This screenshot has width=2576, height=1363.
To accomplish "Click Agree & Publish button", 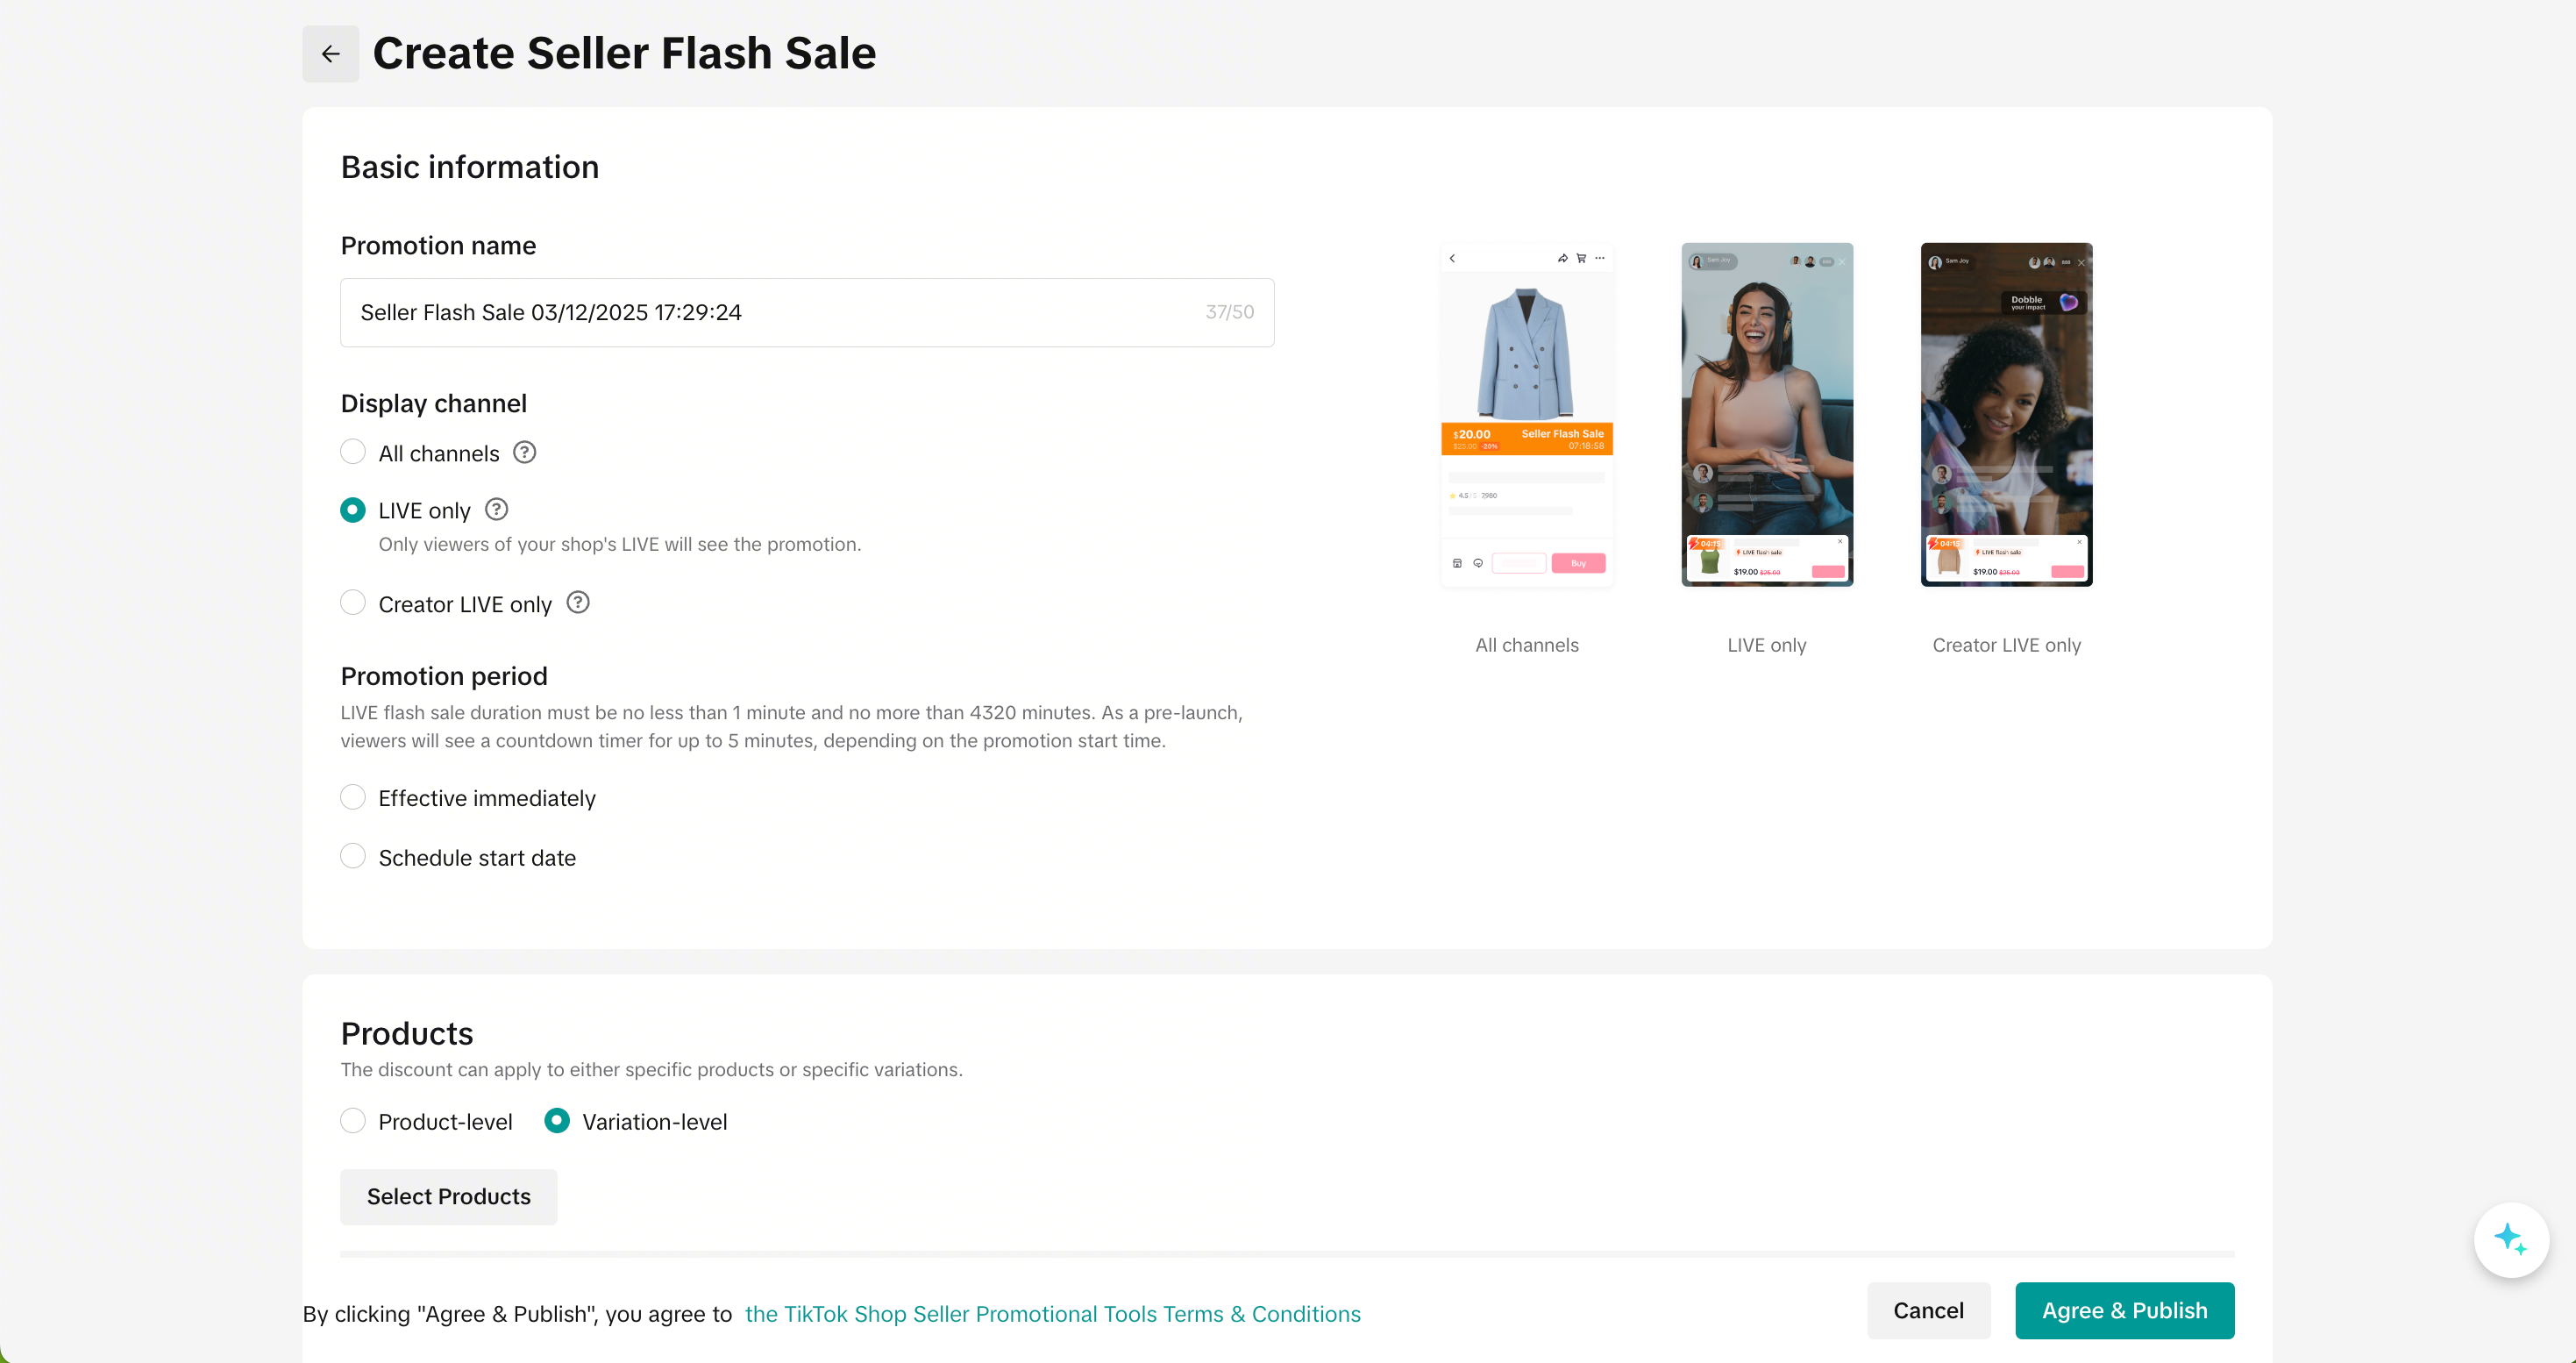I will 2124,1310.
